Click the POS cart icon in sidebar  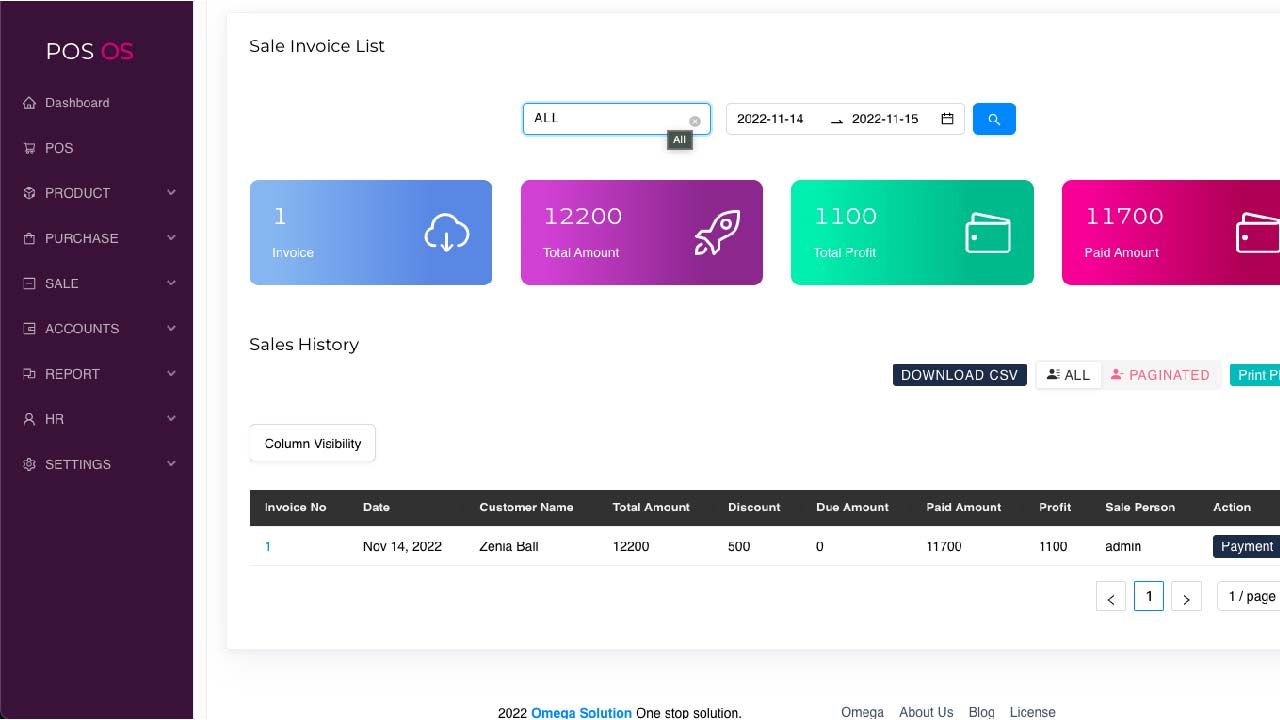29,148
